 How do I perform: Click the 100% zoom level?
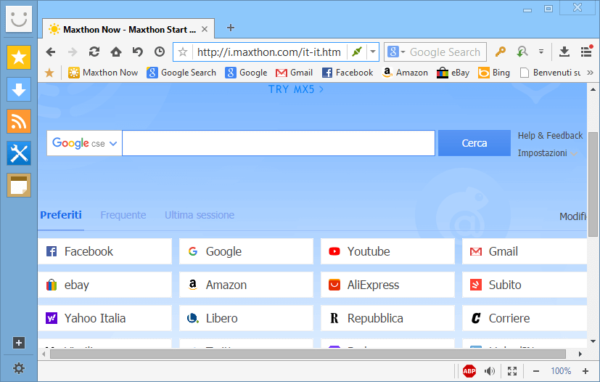[561, 371]
